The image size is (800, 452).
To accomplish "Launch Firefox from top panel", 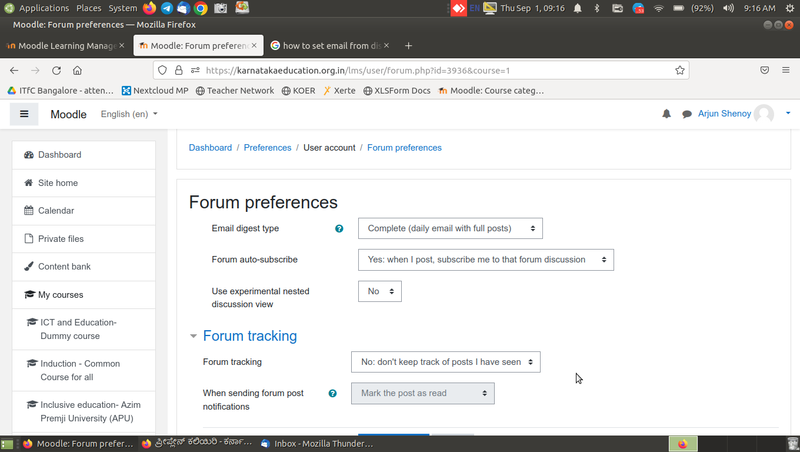I will point(149,8).
